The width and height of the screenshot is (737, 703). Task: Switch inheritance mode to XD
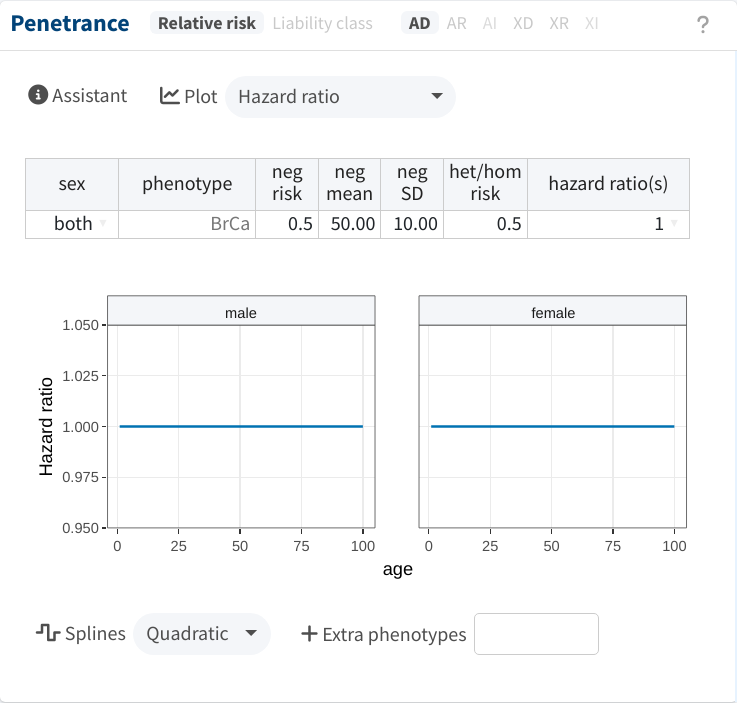click(x=523, y=23)
